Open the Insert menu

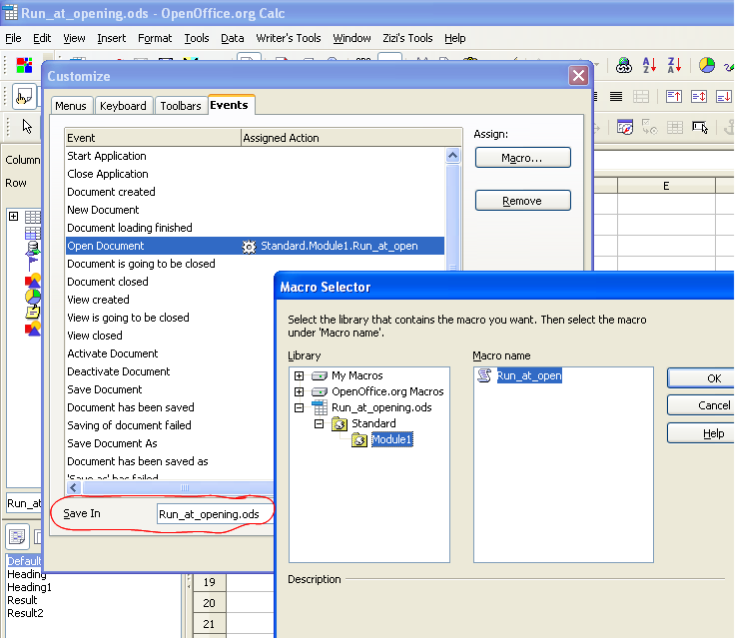(x=112, y=38)
